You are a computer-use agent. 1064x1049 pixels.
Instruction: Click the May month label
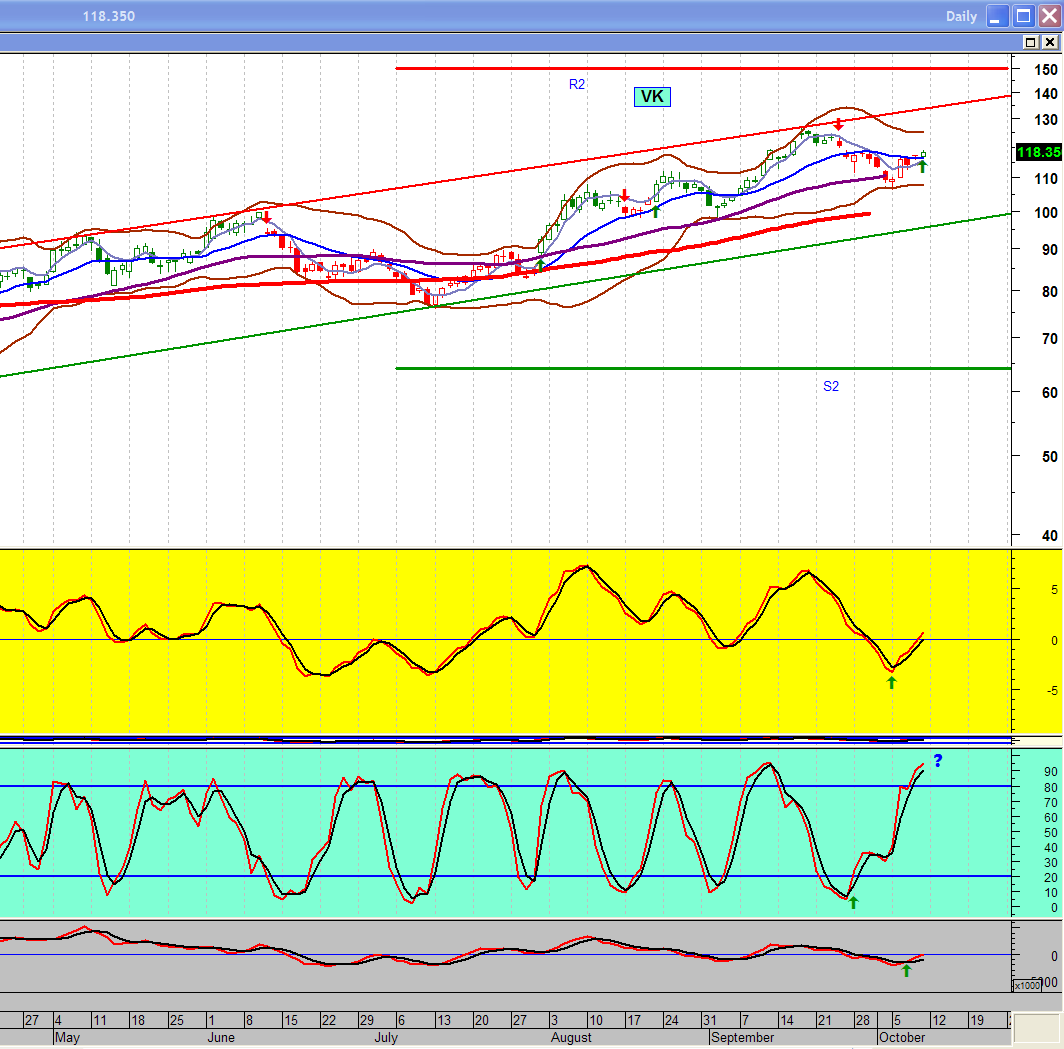(67, 1037)
